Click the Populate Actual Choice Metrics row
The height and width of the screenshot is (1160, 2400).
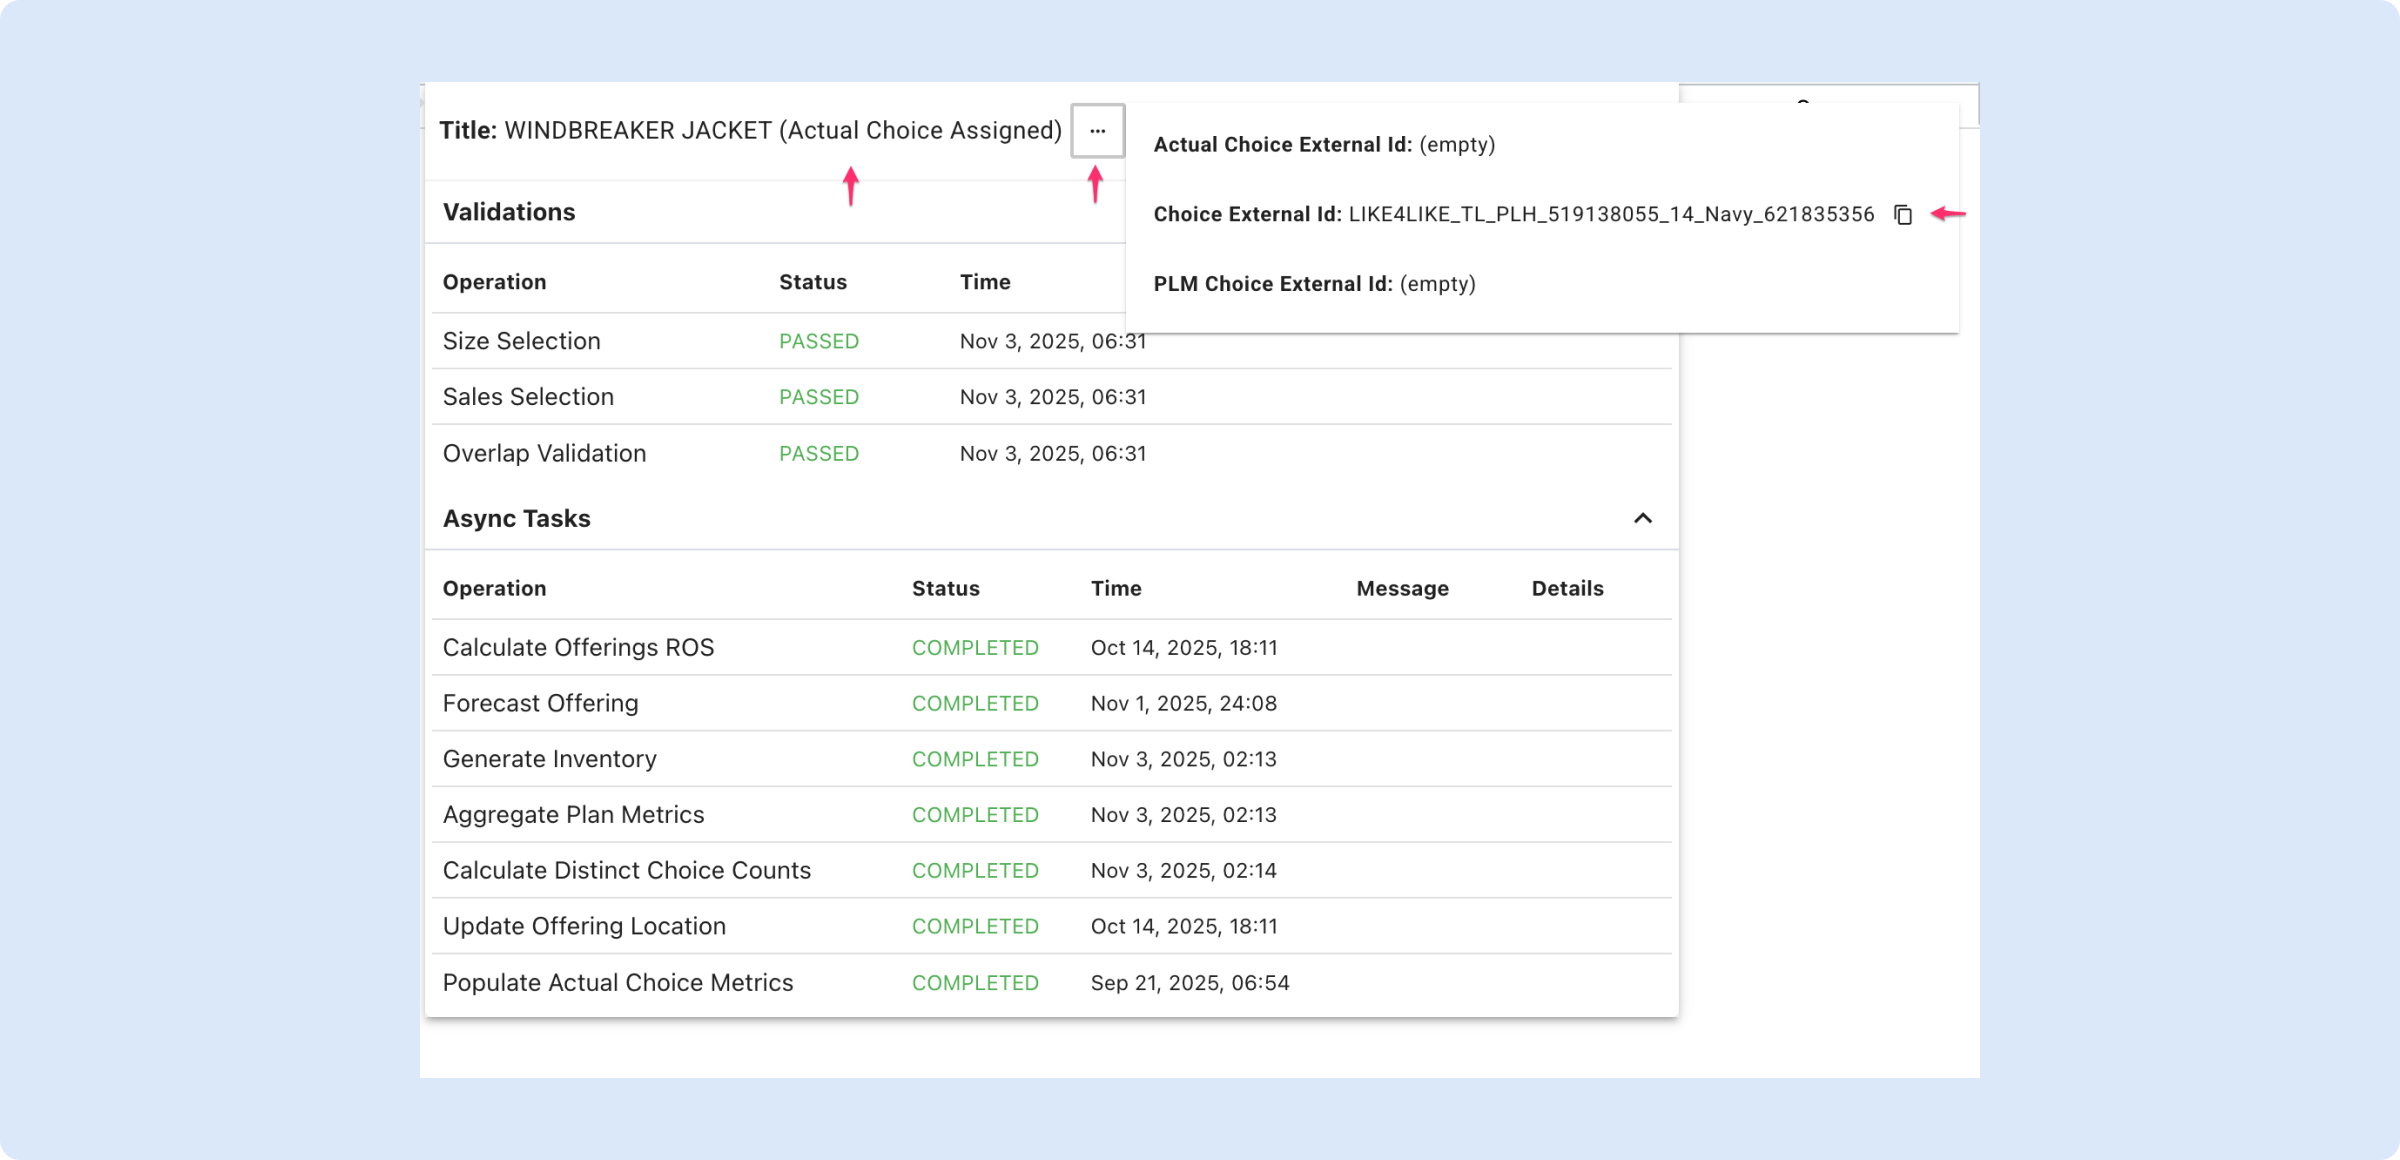(617, 983)
